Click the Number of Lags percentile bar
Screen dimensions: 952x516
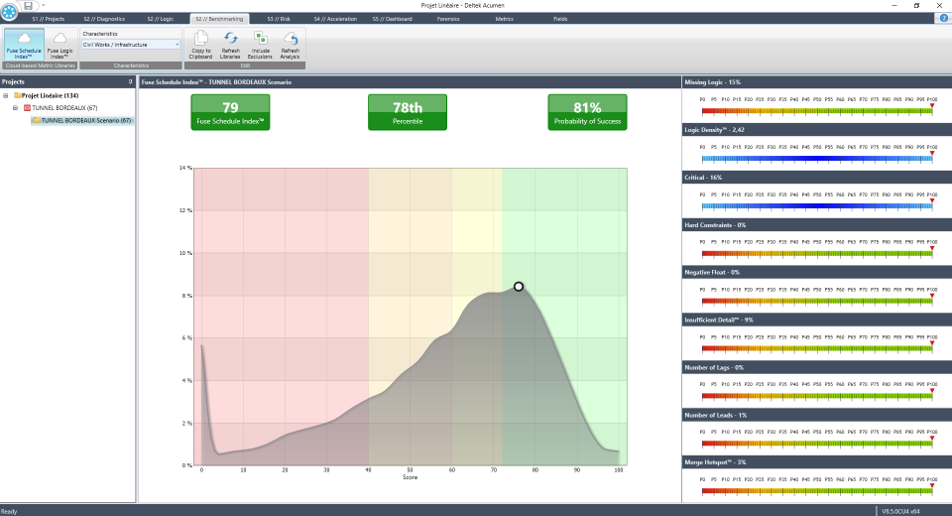click(817, 396)
